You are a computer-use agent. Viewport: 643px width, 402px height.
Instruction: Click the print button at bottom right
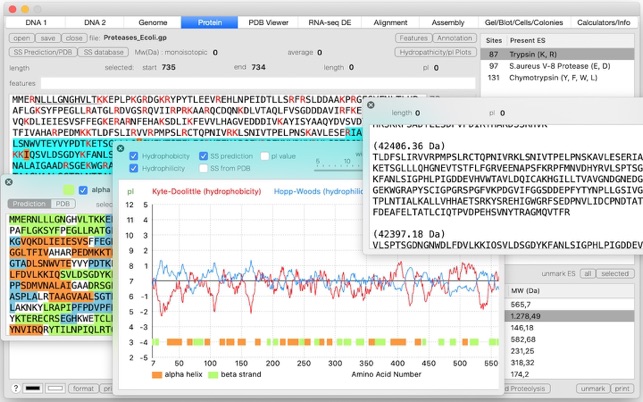click(622, 388)
